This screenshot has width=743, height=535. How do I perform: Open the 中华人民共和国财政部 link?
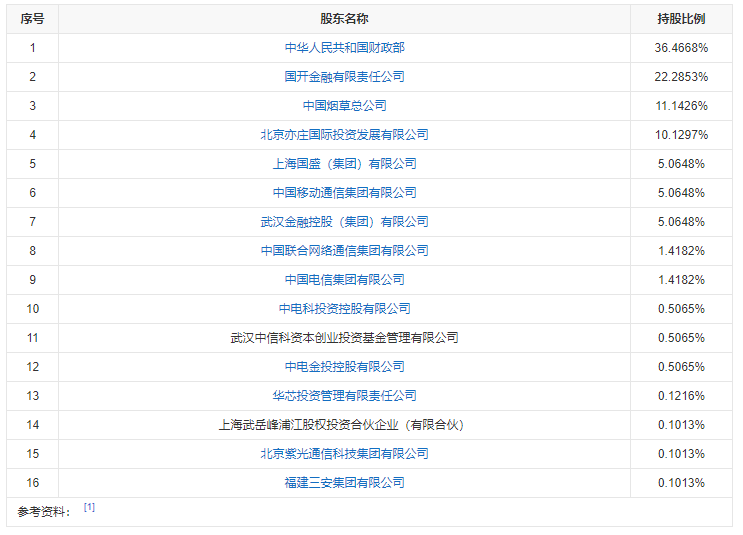(344, 48)
